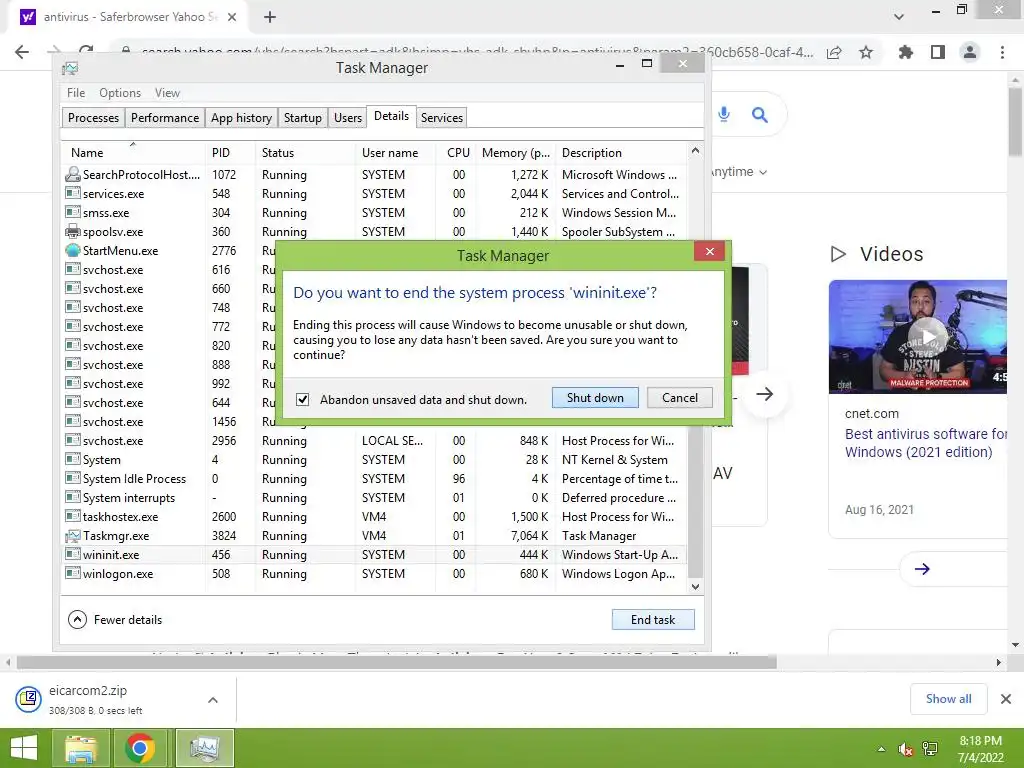Open the View menu in Task Manager
This screenshot has height=768, width=1024.
tap(167, 93)
